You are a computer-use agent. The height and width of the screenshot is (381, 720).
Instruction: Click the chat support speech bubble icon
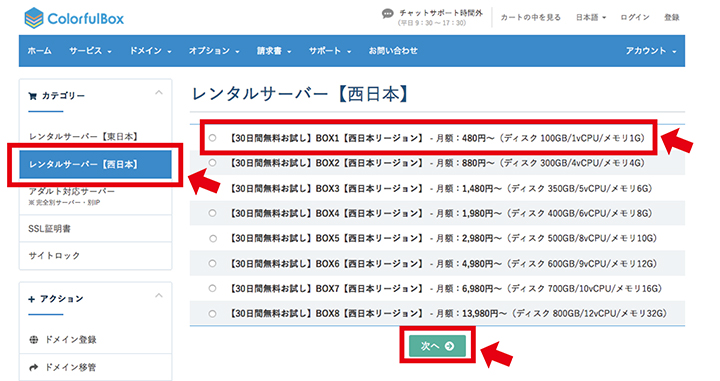pos(388,14)
